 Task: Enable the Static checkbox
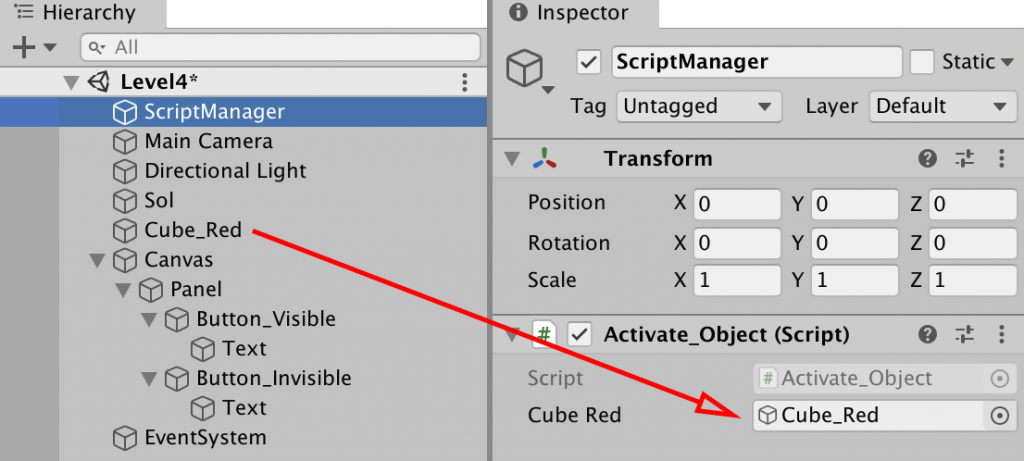click(x=921, y=62)
